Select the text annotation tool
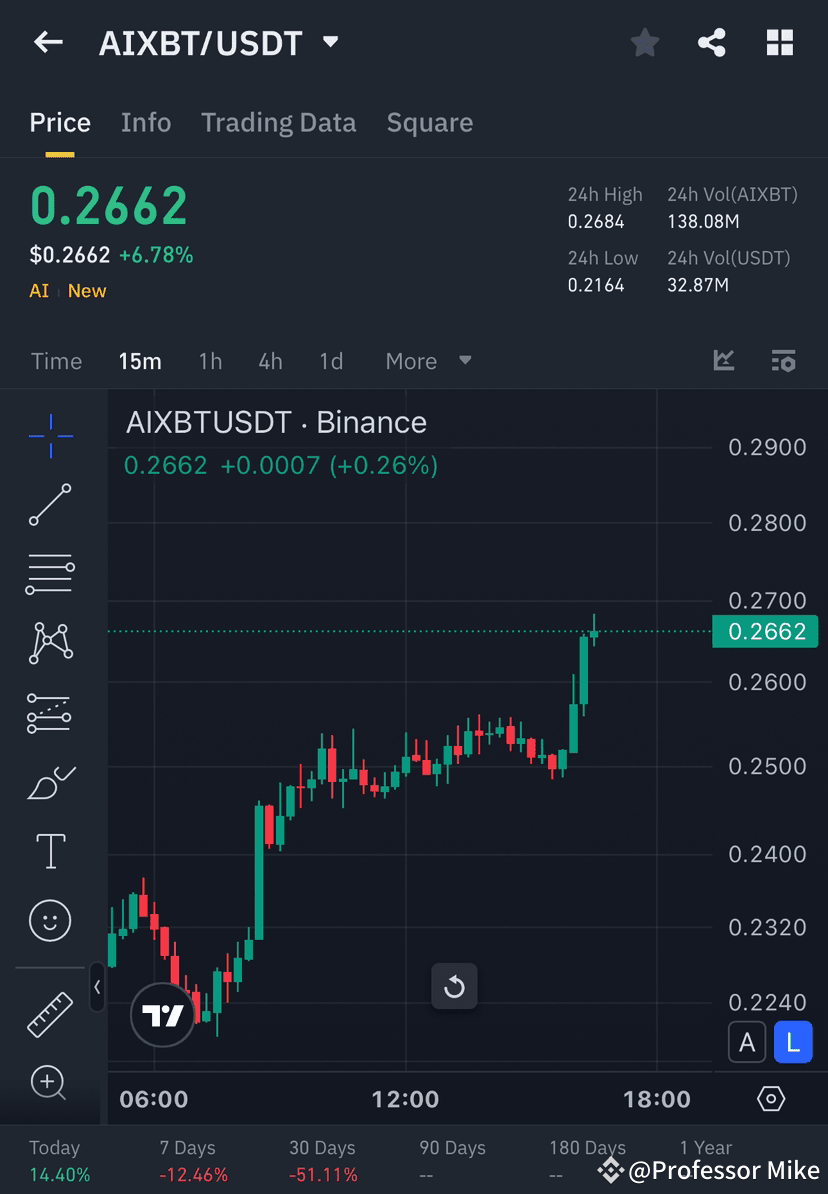828x1194 pixels. point(50,850)
